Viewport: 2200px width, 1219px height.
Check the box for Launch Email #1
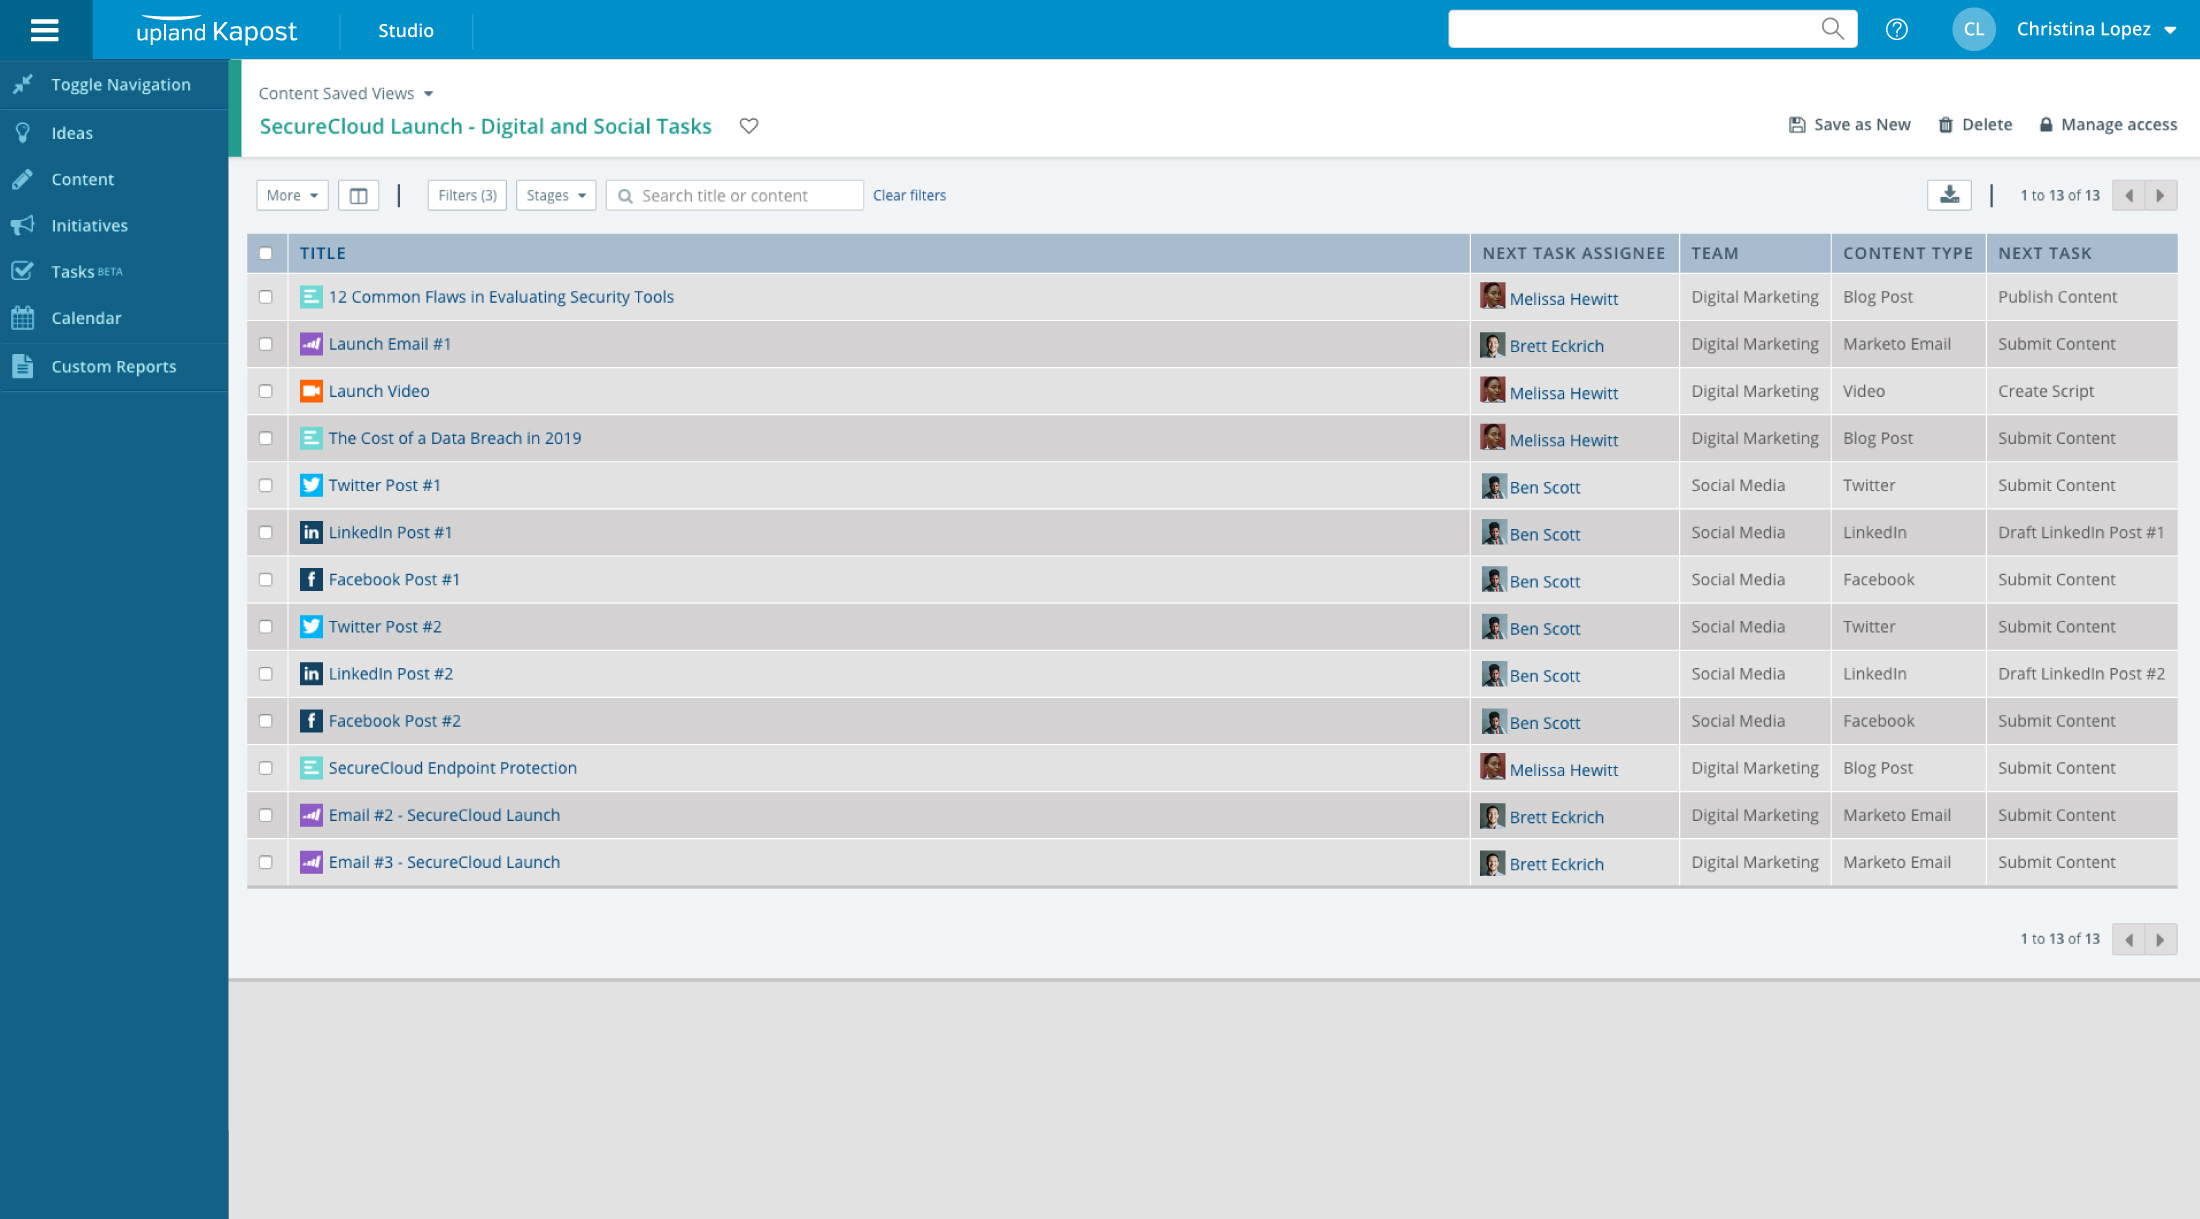(x=265, y=344)
